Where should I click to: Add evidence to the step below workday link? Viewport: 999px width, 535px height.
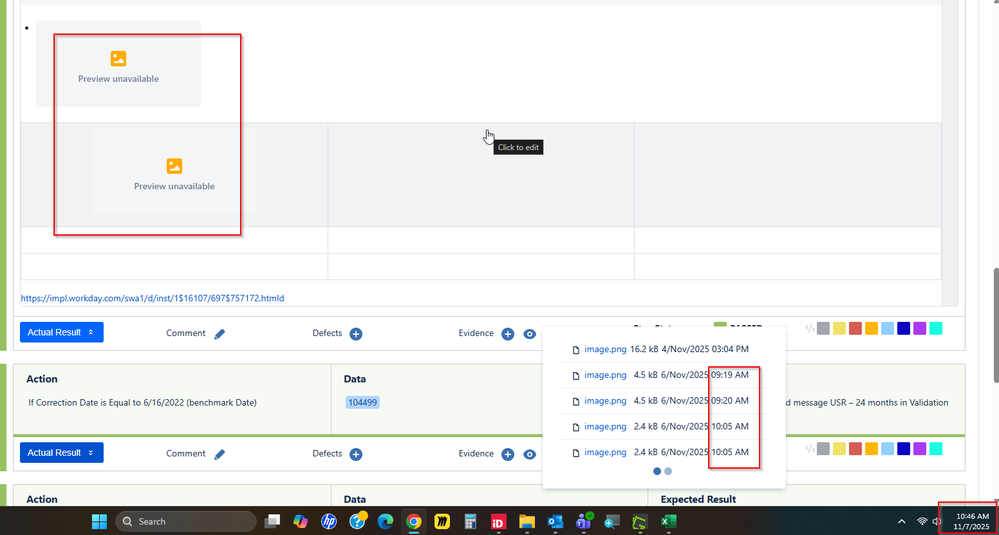[x=508, y=334]
